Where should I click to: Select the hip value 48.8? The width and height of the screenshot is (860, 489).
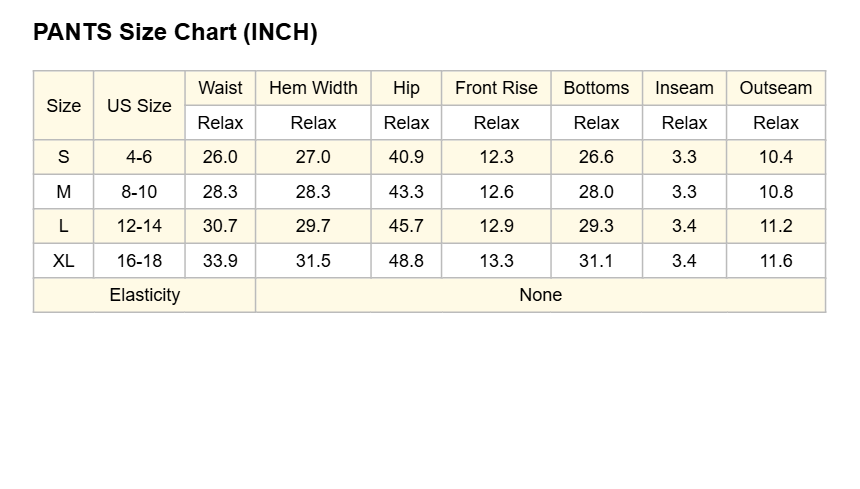[x=406, y=260]
